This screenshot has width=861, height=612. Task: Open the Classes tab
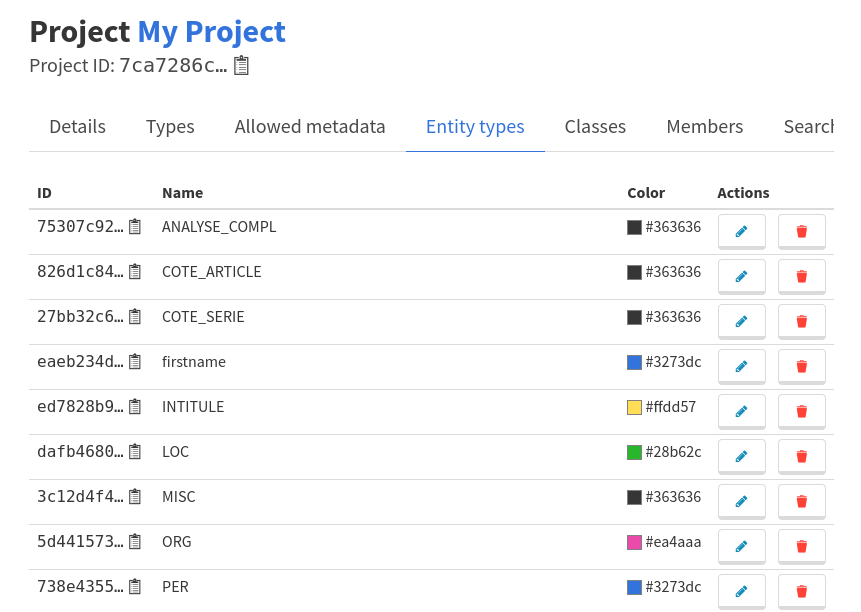point(595,126)
